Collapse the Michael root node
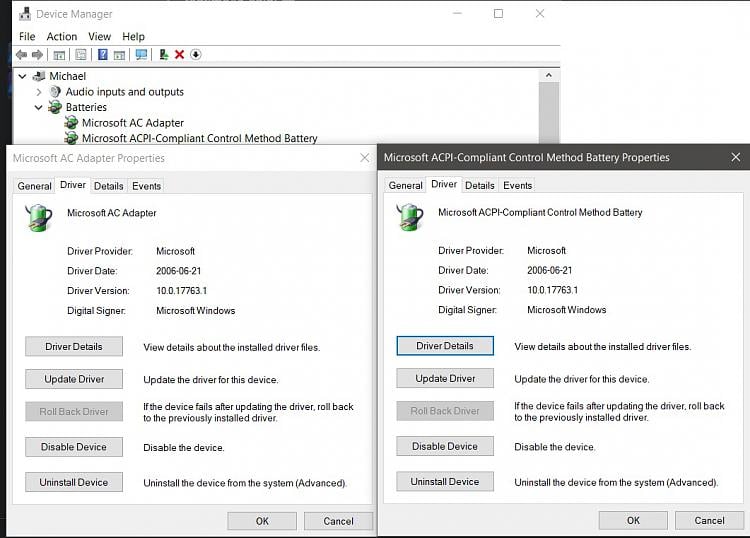 [x=22, y=76]
